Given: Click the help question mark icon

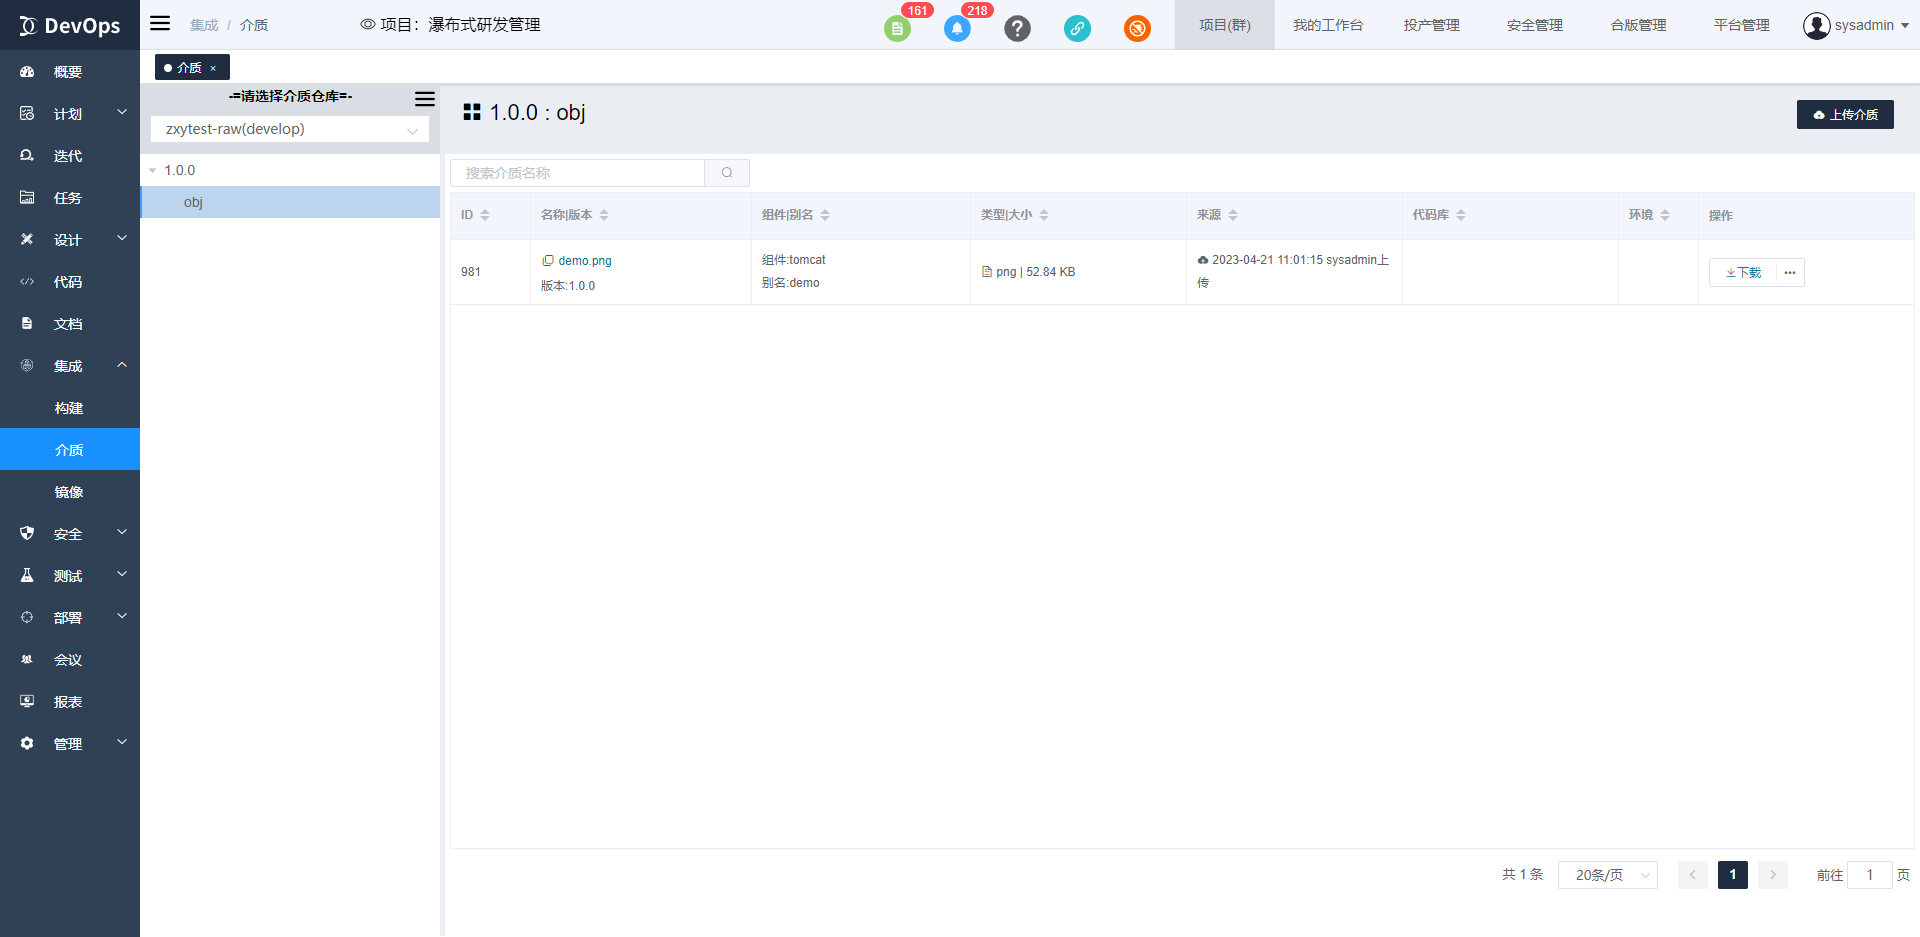Looking at the screenshot, I should 1017,28.
